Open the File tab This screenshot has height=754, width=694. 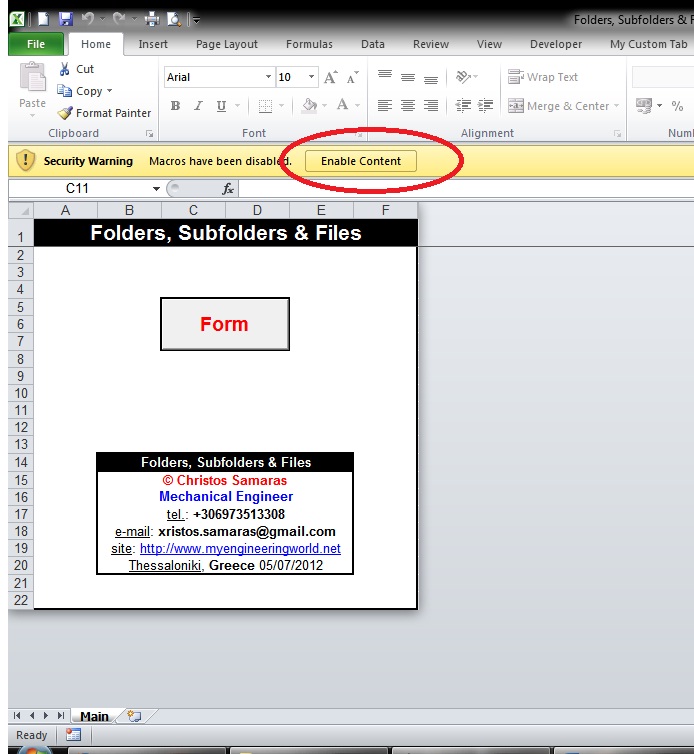click(36, 44)
